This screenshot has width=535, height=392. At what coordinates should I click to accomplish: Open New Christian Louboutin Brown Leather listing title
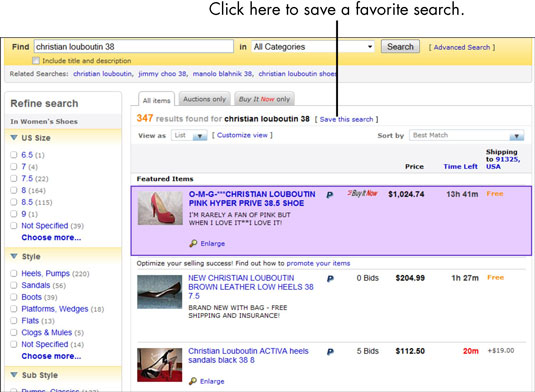pyautogui.click(x=251, y=287)
